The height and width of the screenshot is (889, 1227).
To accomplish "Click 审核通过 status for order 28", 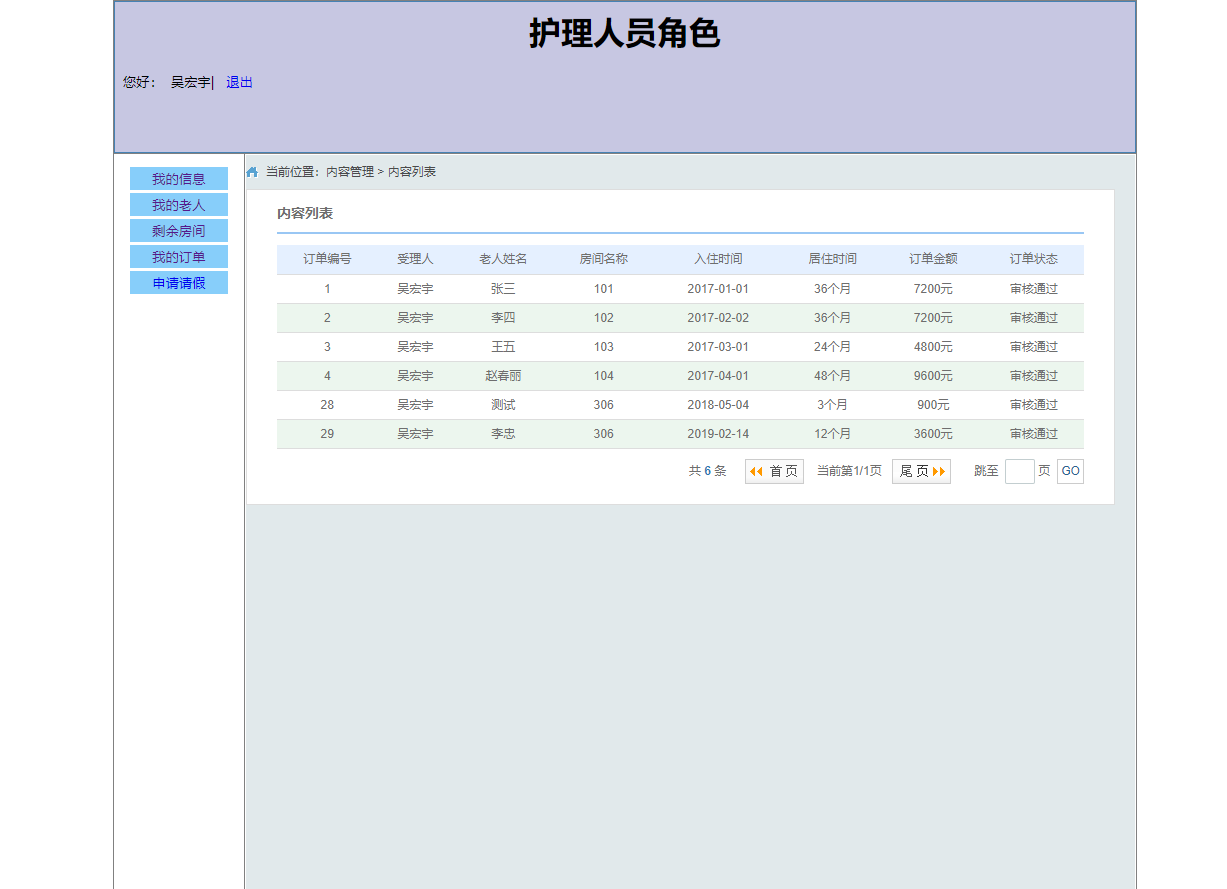I will tap(1033, 404).
